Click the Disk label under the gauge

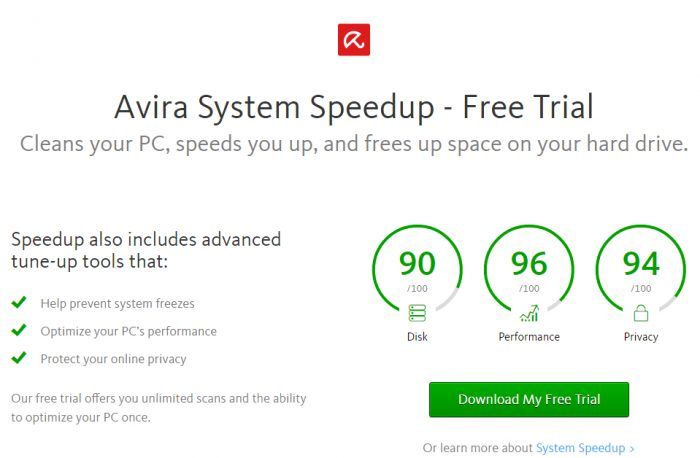pos(417,337)
